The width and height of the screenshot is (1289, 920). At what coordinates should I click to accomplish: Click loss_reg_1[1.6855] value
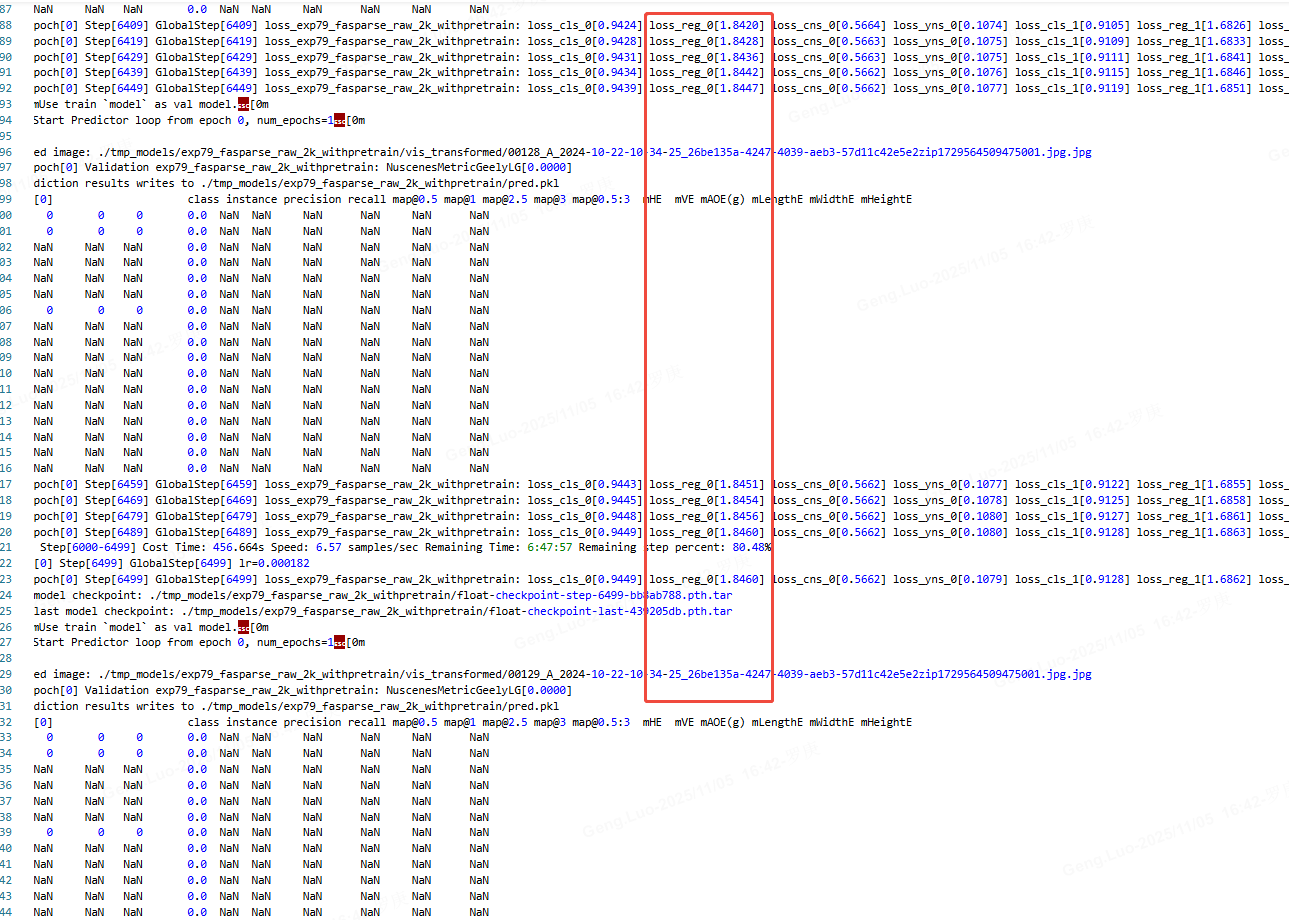click(1195, 484)
